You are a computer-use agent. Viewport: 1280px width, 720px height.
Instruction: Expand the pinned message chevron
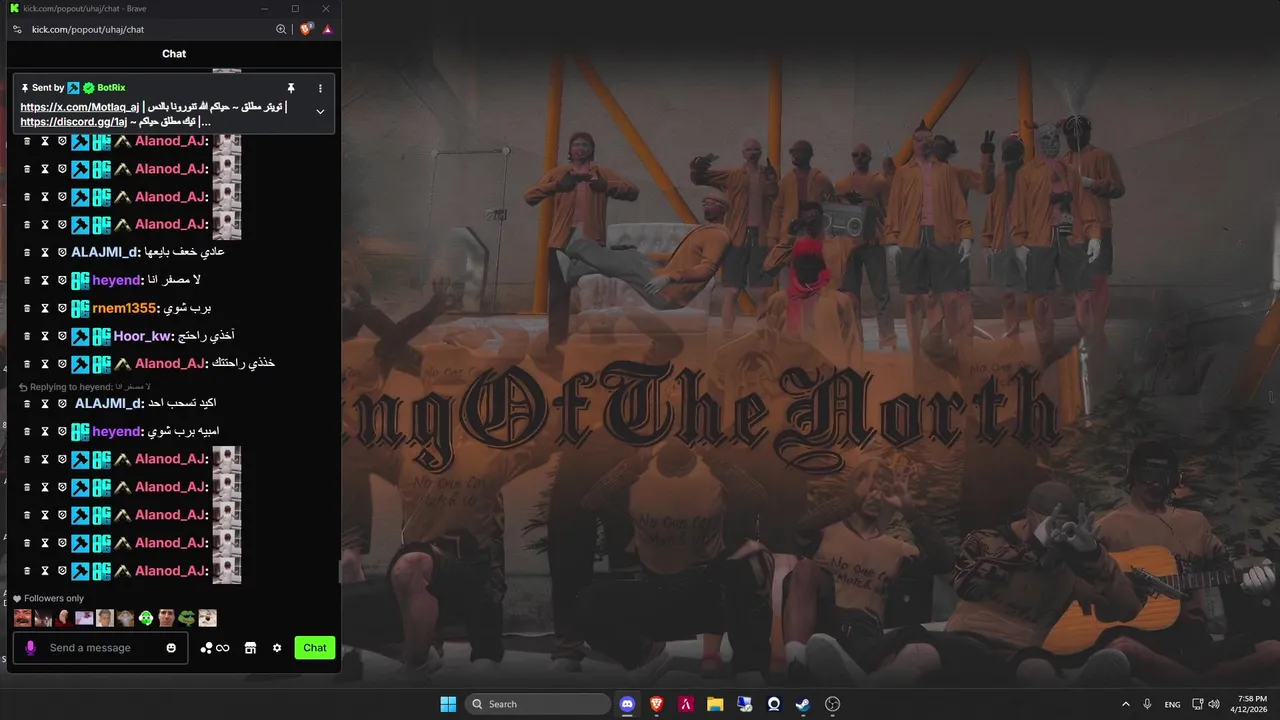point(320,111)
